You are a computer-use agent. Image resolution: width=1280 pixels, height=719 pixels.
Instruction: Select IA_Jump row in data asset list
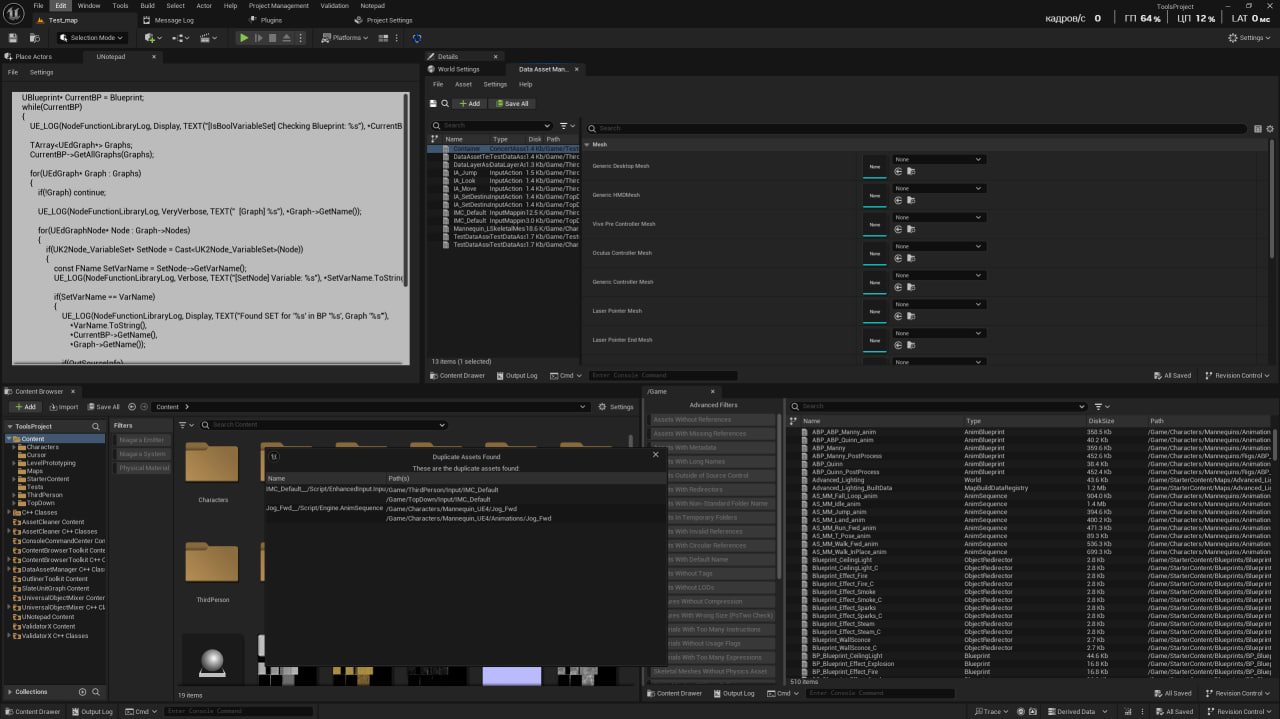[x=504, y=172]
